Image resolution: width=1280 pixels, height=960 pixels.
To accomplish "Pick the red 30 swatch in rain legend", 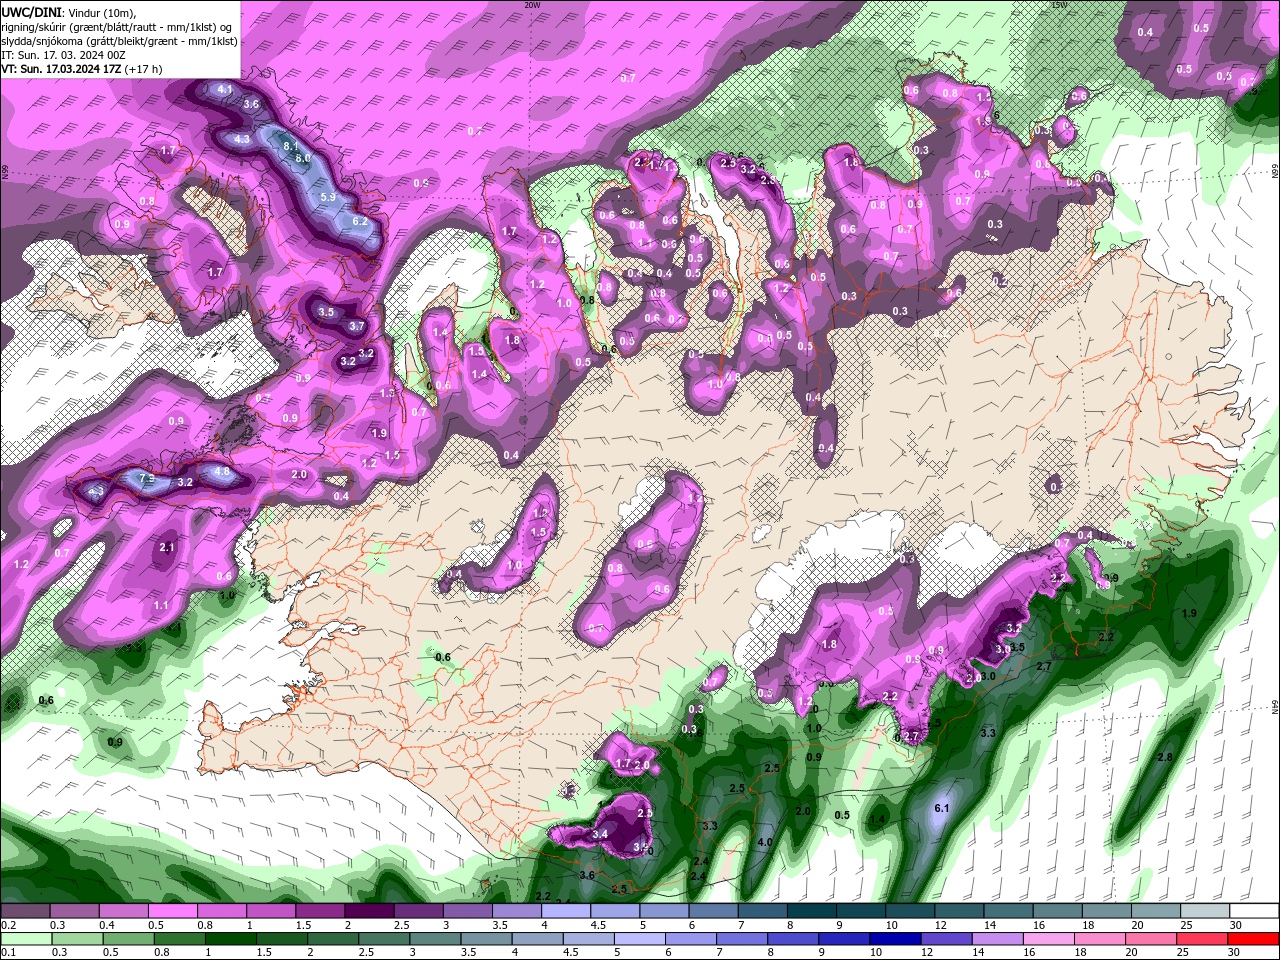I will click(x=1252, y=939).
